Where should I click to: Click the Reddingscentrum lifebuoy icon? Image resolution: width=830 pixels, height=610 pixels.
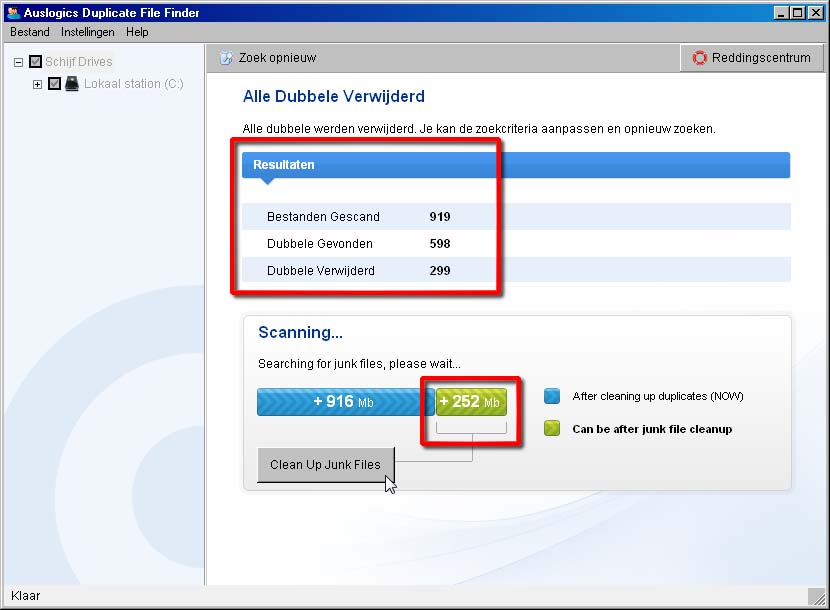699,58
